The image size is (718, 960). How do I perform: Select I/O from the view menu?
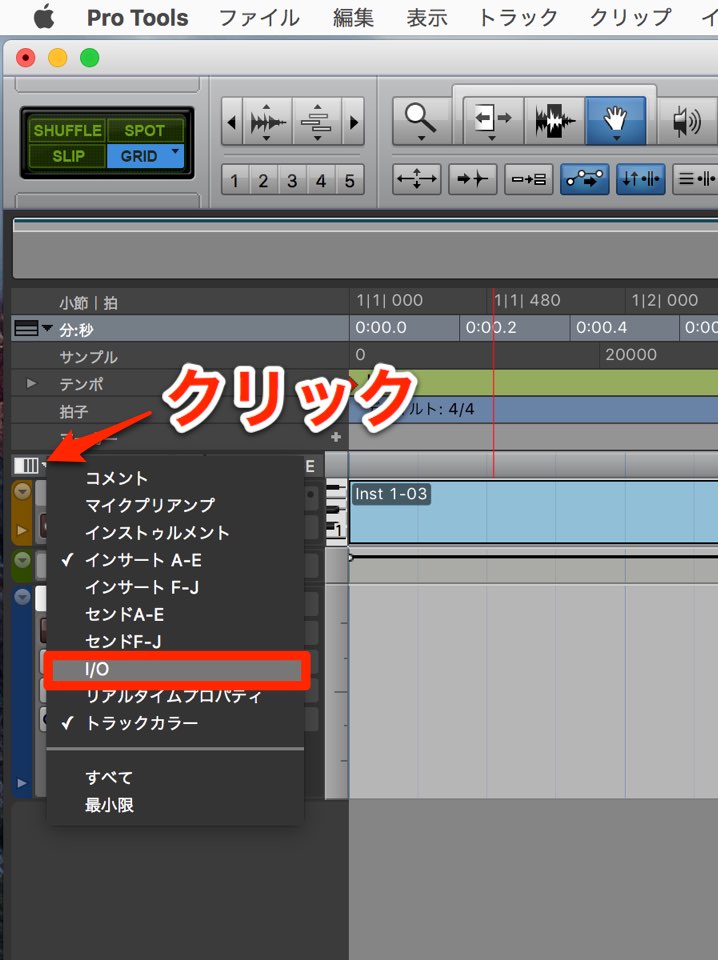click(x=176, y=669)
